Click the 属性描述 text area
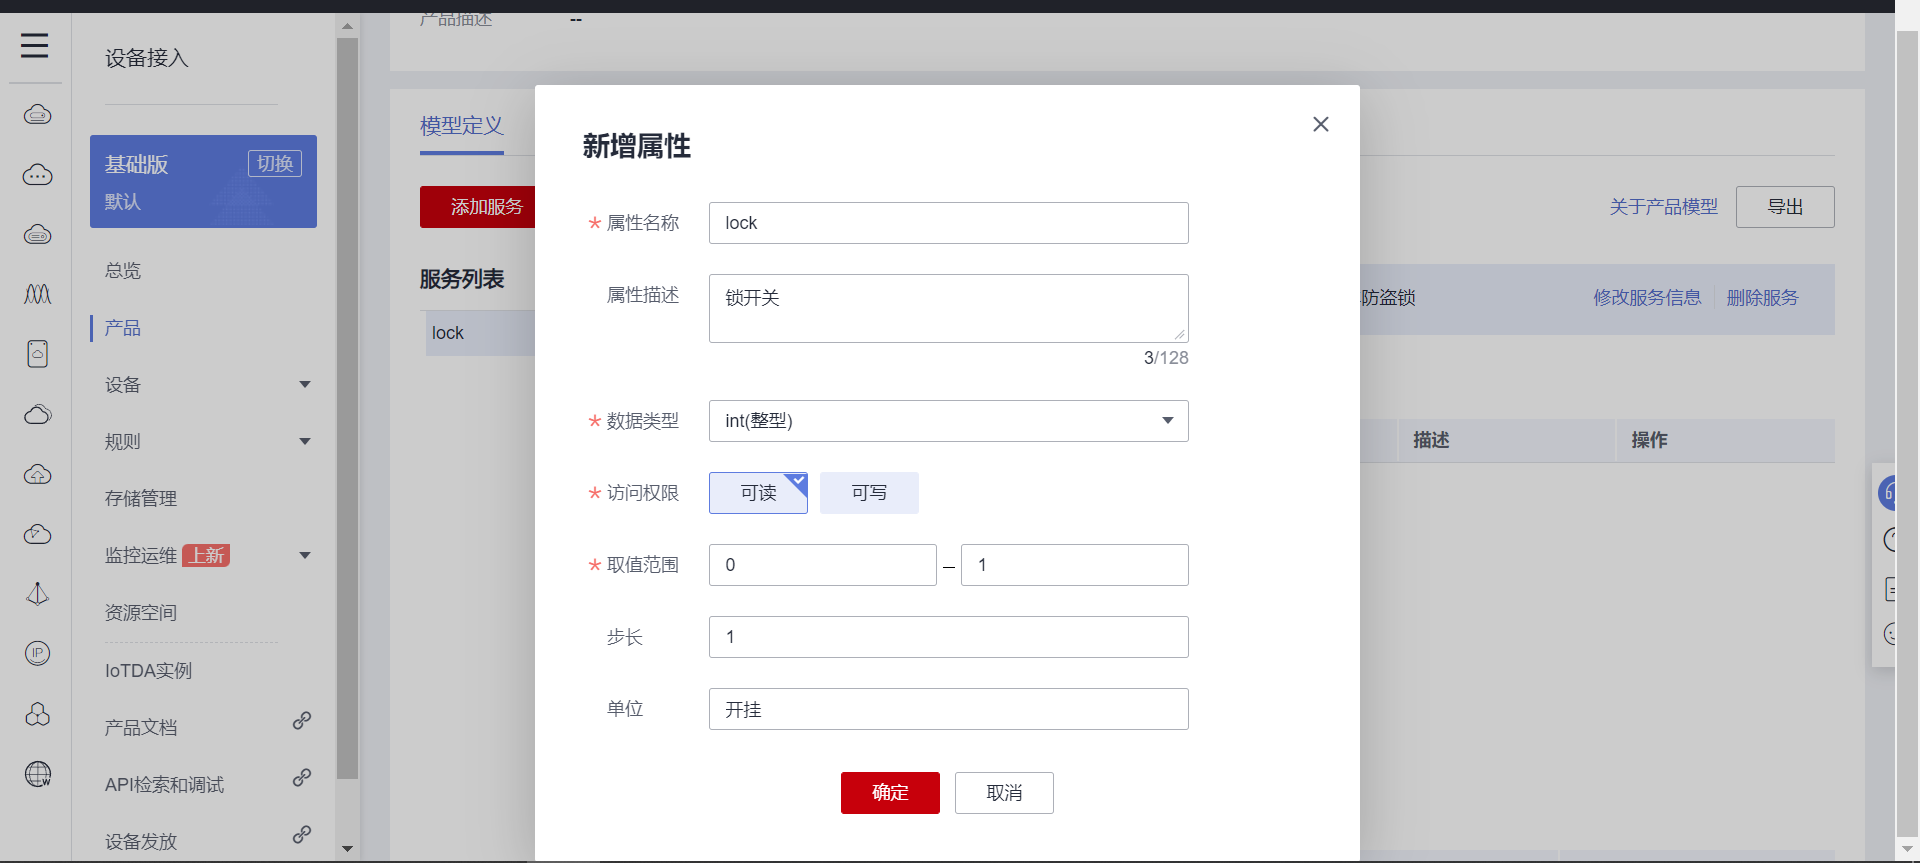Image resolution: width=1920 pixels, height=863 pixels. click(948, 308)
